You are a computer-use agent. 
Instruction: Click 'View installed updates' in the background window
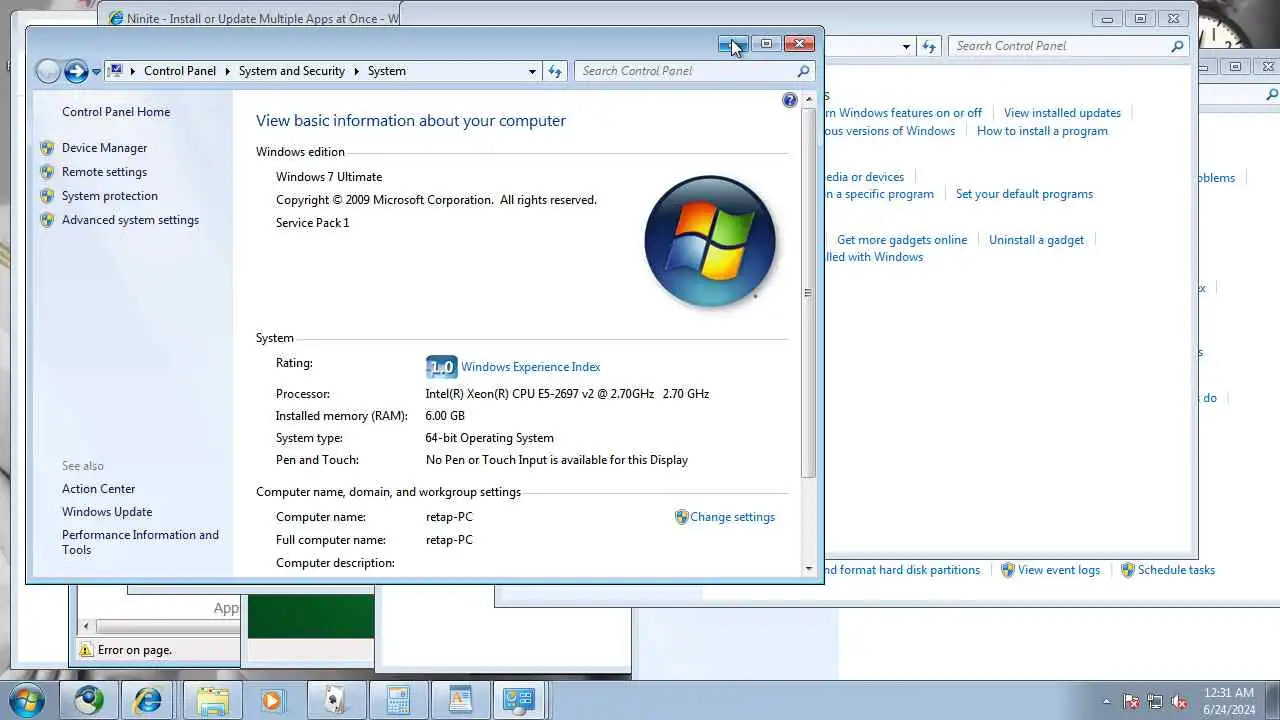(1062, 113)
